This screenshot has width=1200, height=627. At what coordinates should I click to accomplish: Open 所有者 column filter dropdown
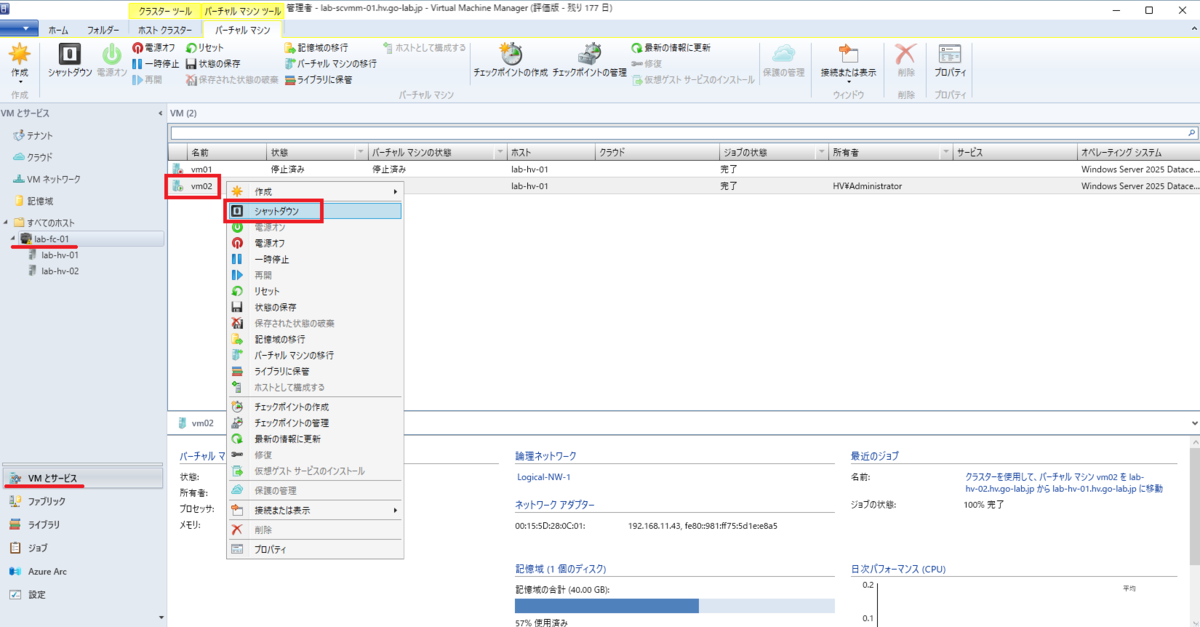pyautogui.click(x=946, y=153)
